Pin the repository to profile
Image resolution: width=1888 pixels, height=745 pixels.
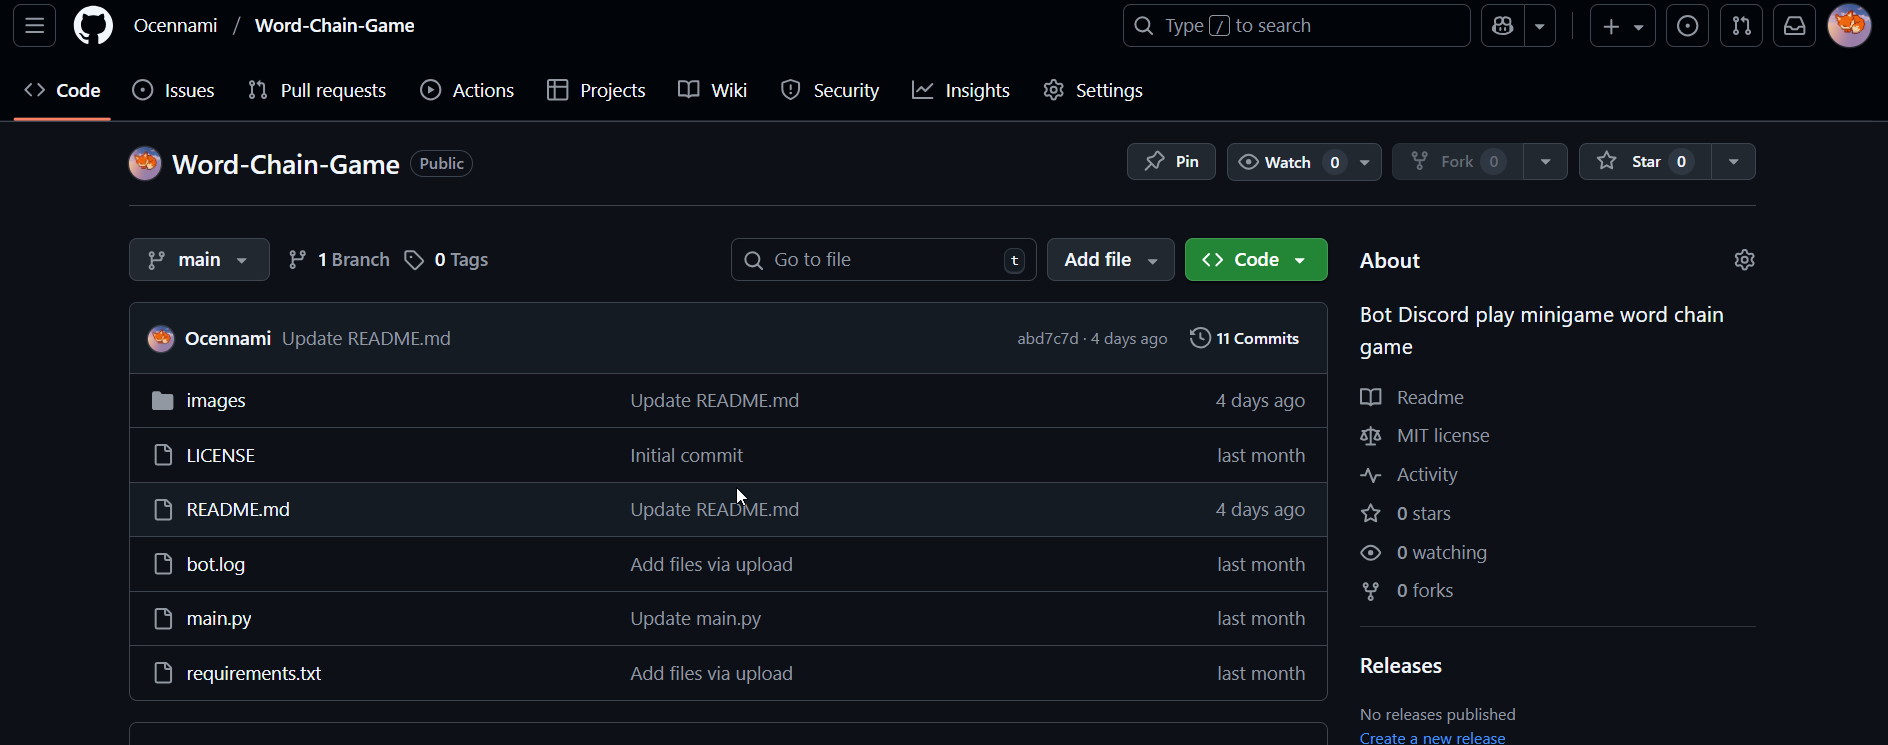click(1171, 162)
